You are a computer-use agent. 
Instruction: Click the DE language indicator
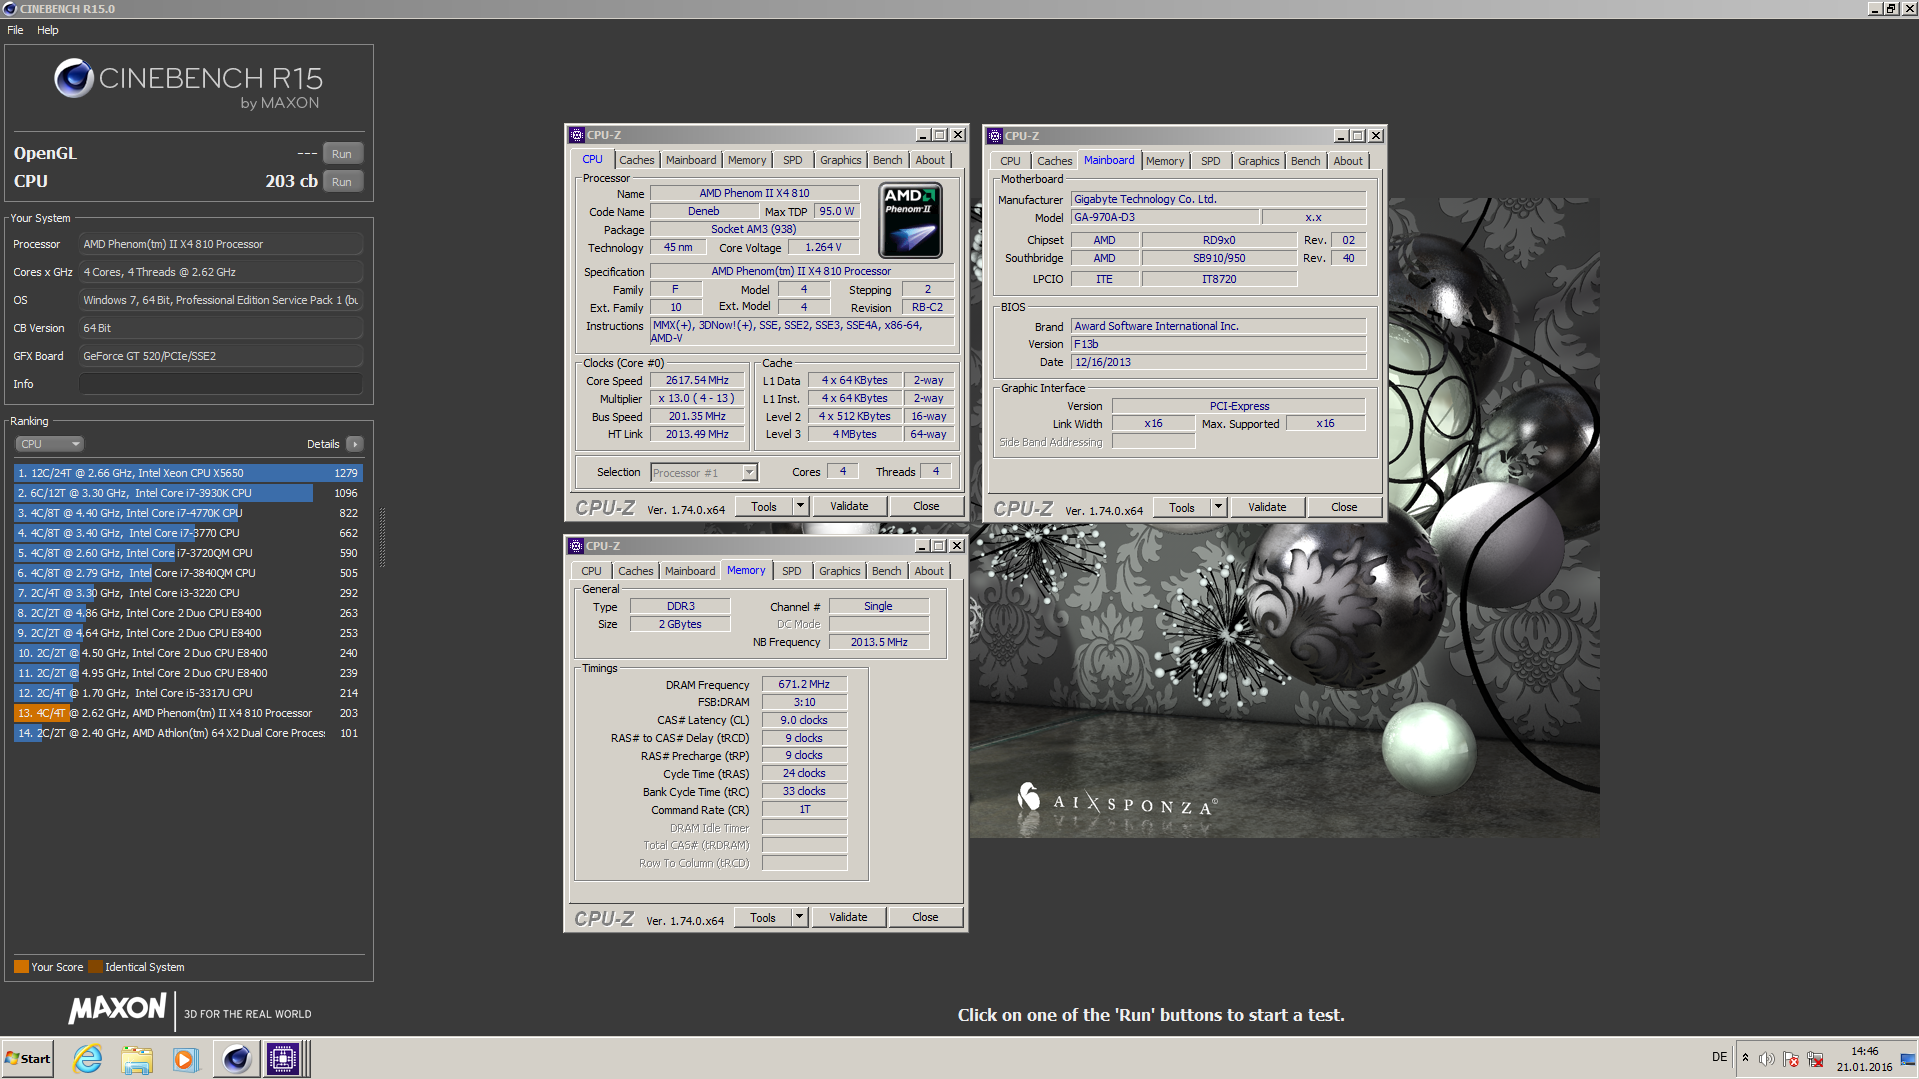pos(1719,1058)
